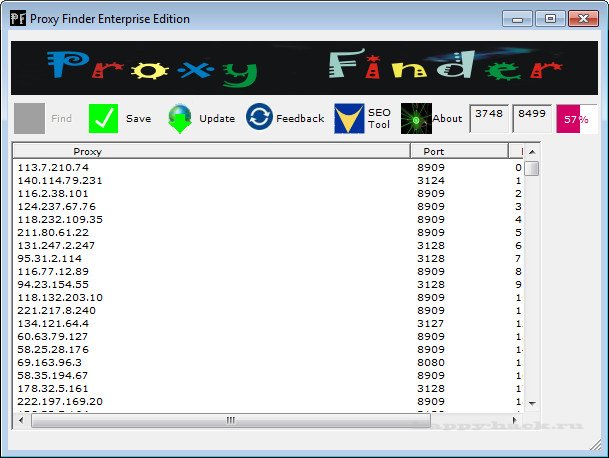609x458 pixels.
Task: Click port 8909 in the 113.7.210.74 row
Action: [x=431, y=167]
